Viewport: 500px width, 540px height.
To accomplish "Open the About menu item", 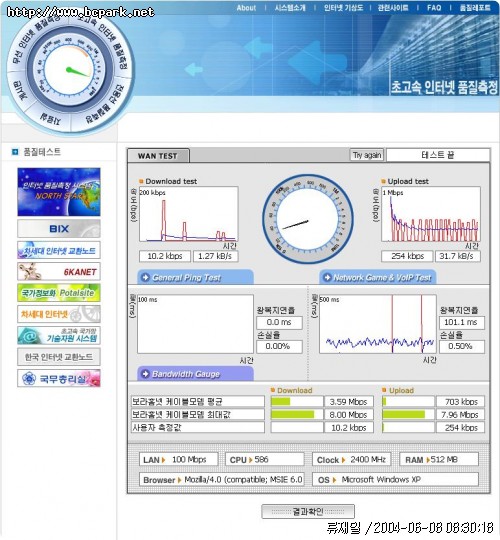I will (x=246, y=8).
